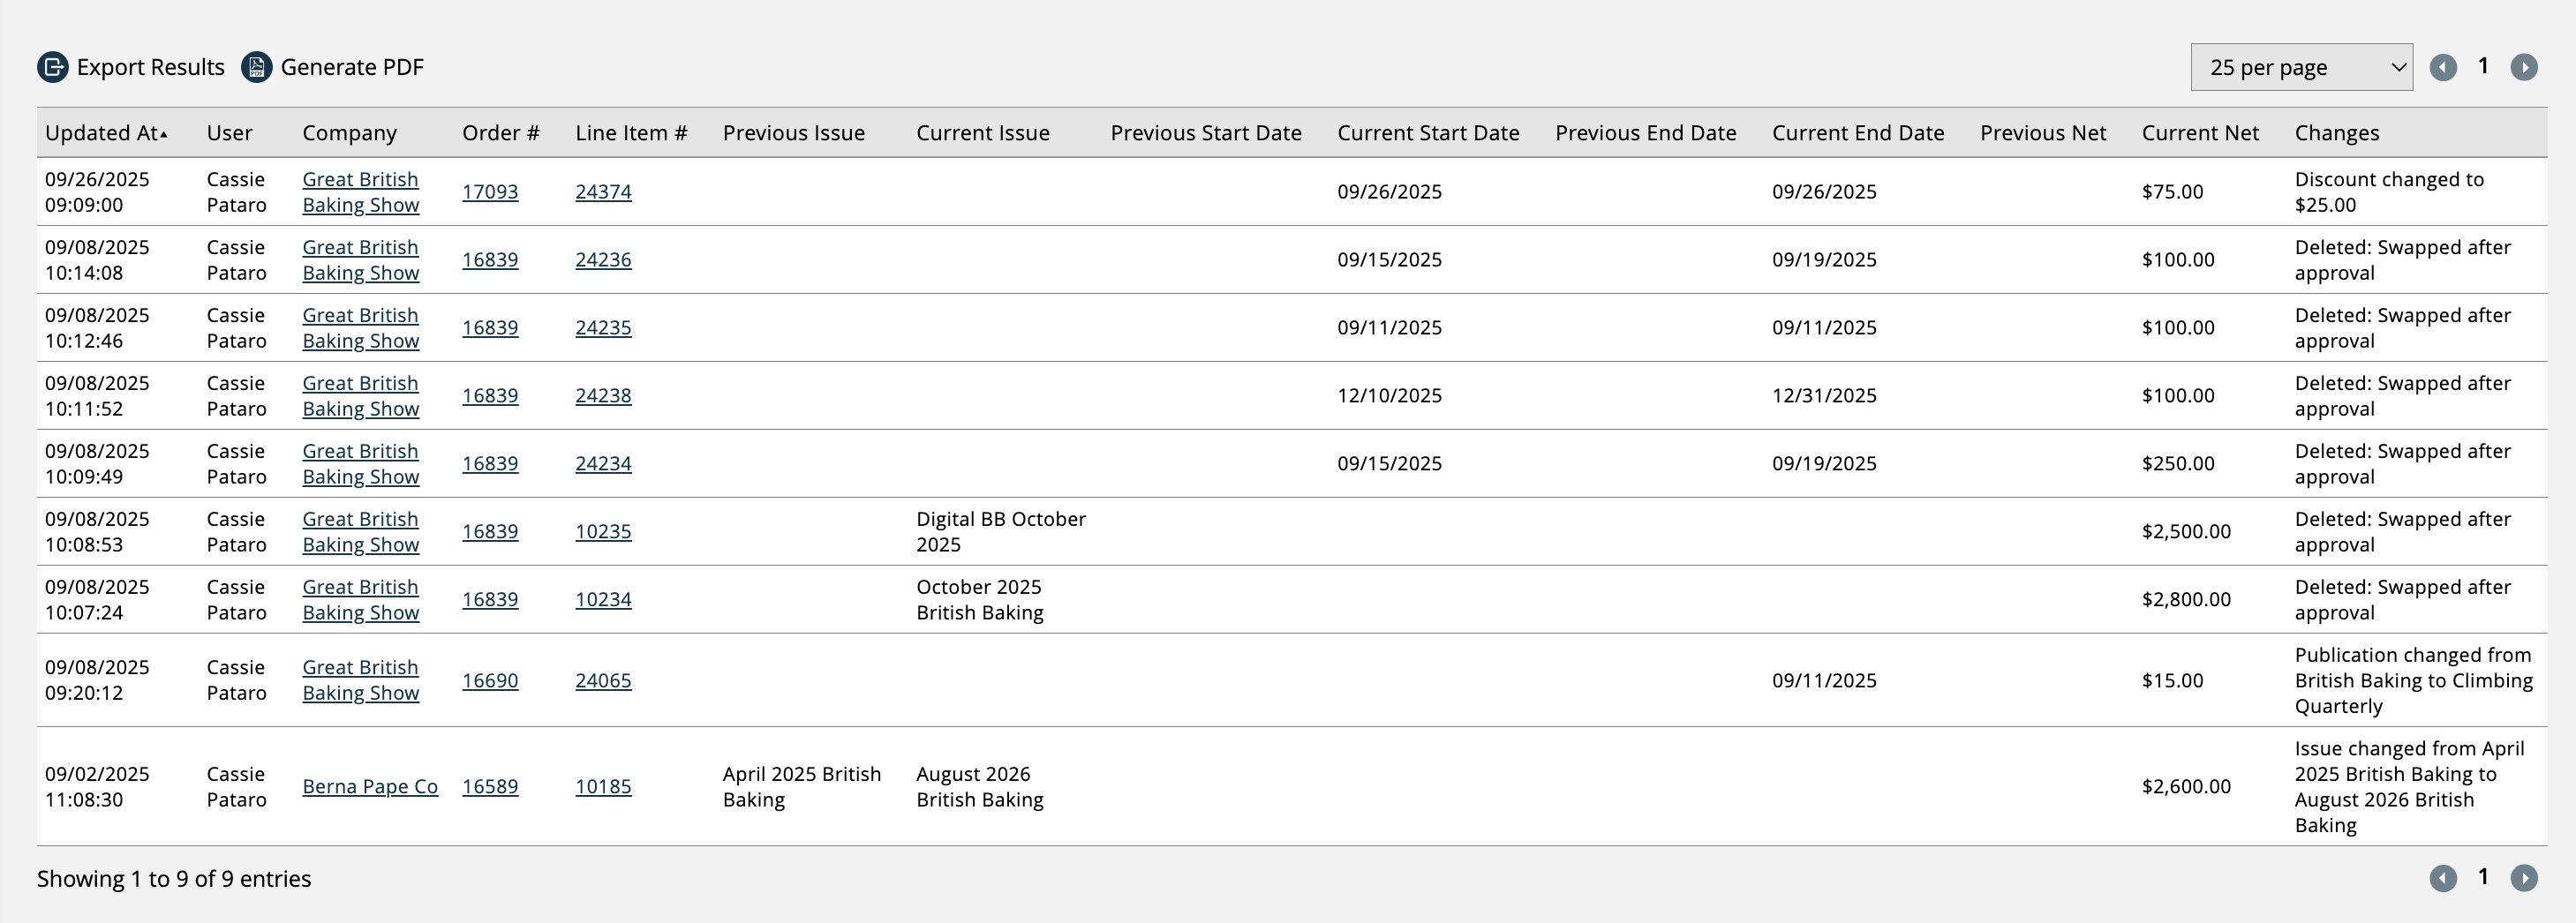Sort by the Changes column header

[2337, 133]
